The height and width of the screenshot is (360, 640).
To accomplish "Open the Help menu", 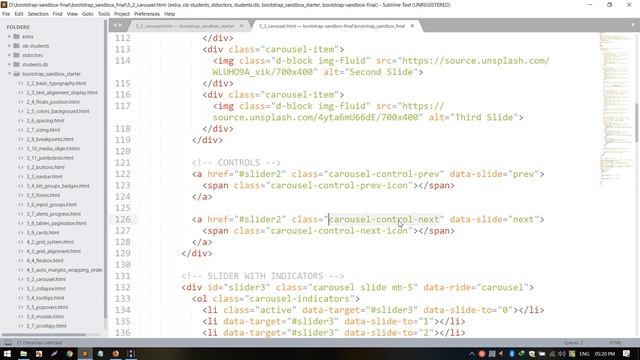I will coord(169,14).
